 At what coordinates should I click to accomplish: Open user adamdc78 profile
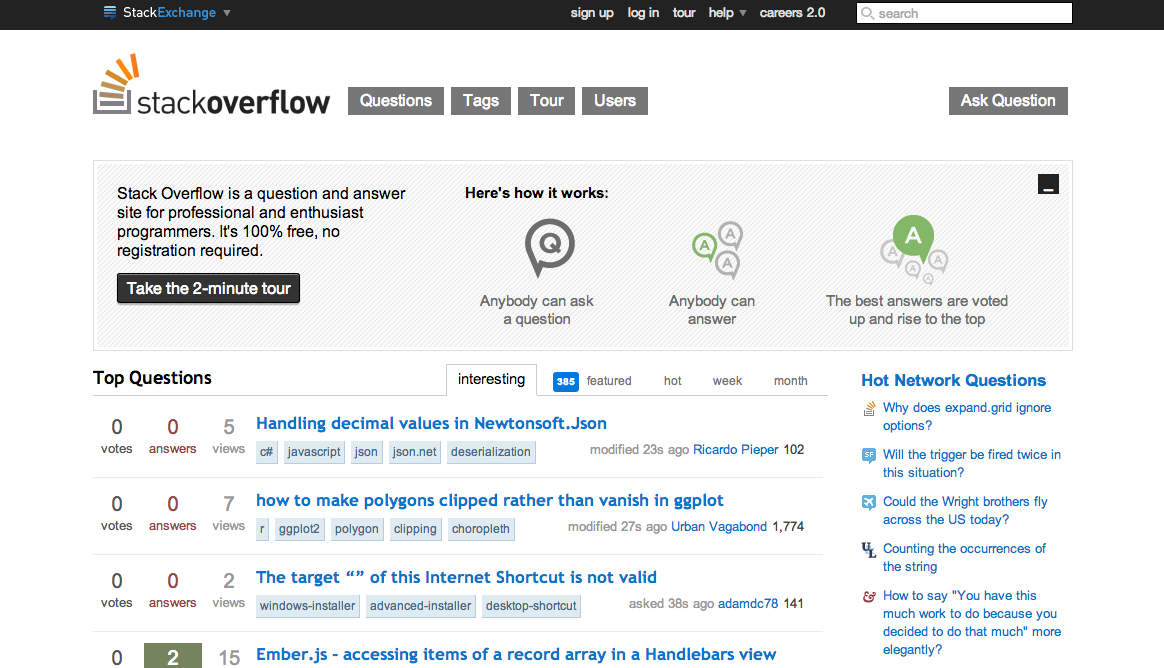pos(748,604)
